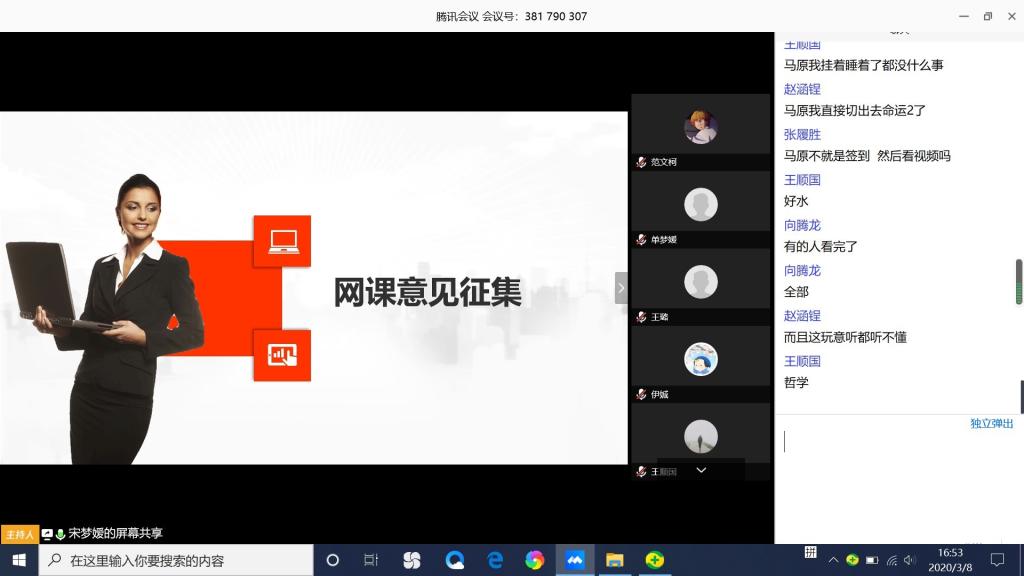The image size is (1024, 576).
Task: Open the Microsoft Edge taskbar icon
Action: (494, 560)
